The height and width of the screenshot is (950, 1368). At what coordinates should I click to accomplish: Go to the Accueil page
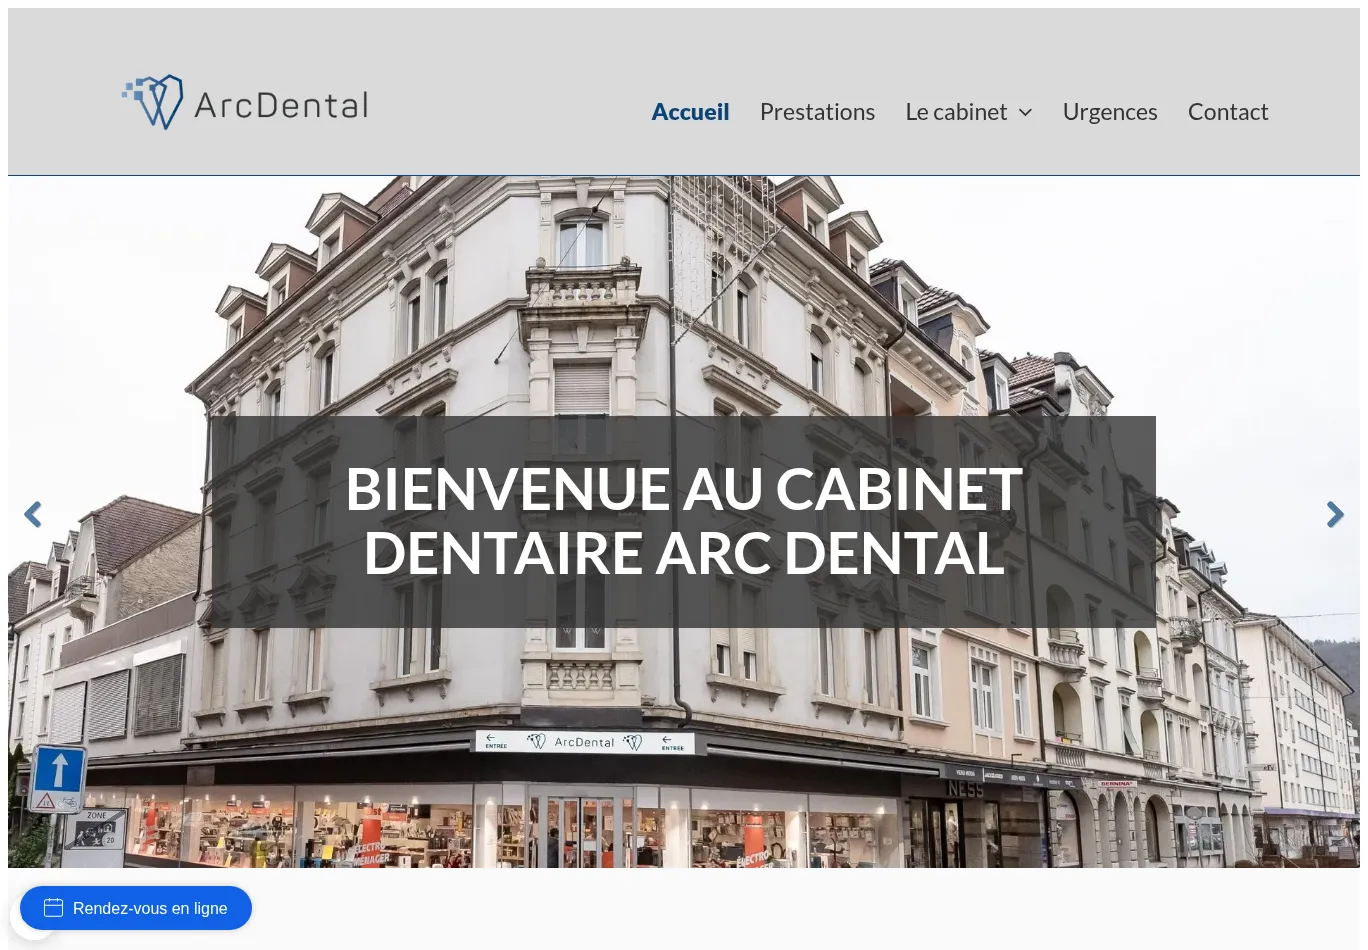click(690, 112)
